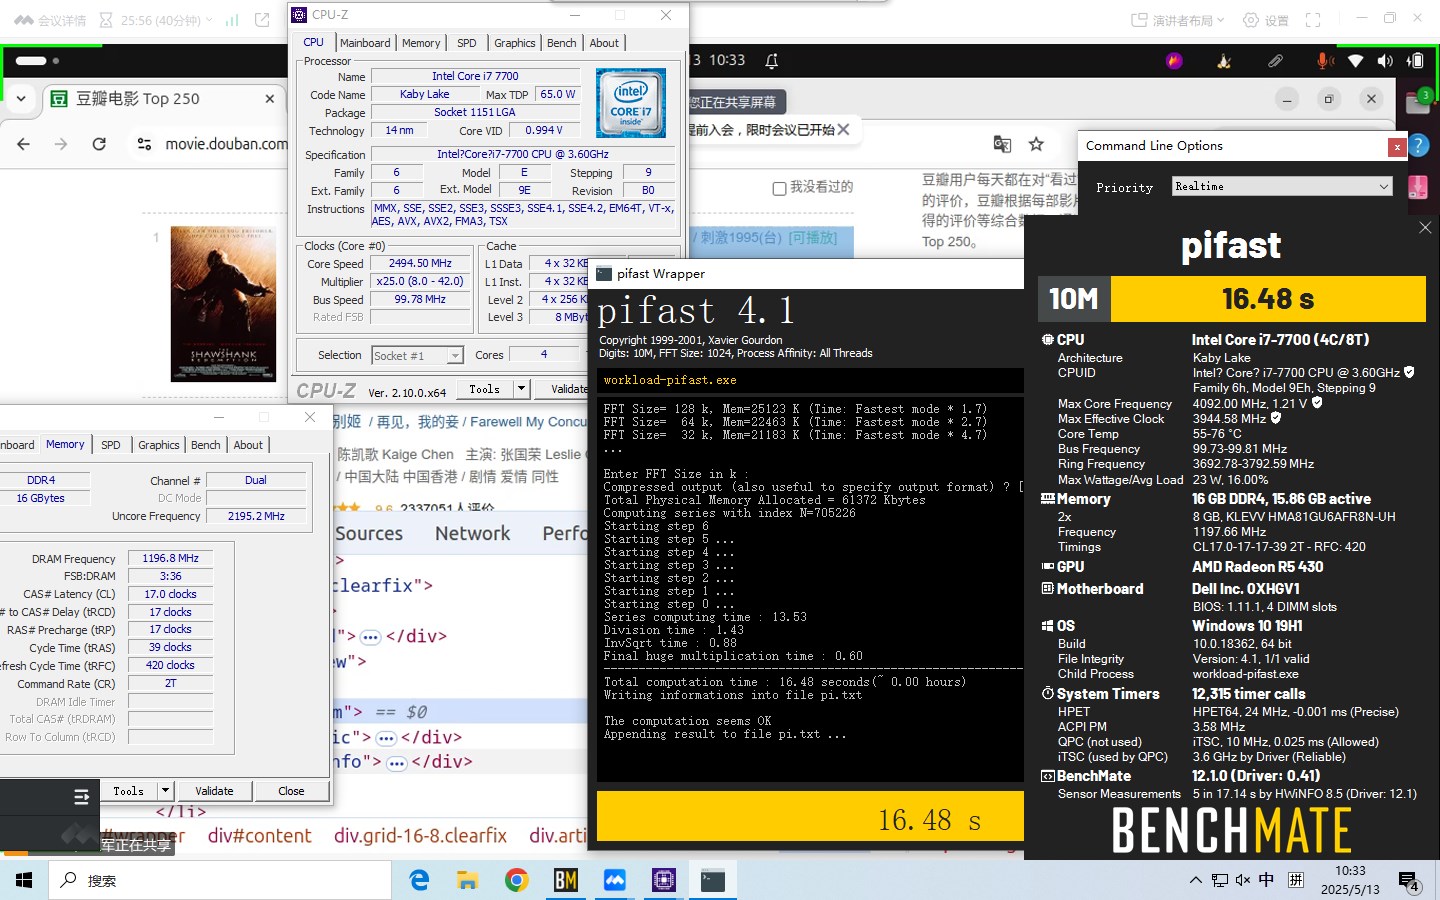Screen dimensions: 1440x900
Task: Click the Shawshank Redemption poster thumbnail
Action: pyautogui.click(x=223, y=304)
